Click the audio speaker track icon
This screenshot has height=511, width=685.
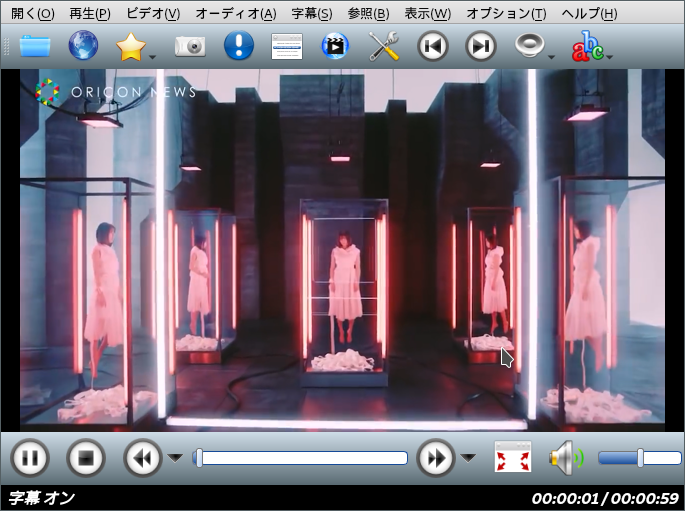[529, 45]
